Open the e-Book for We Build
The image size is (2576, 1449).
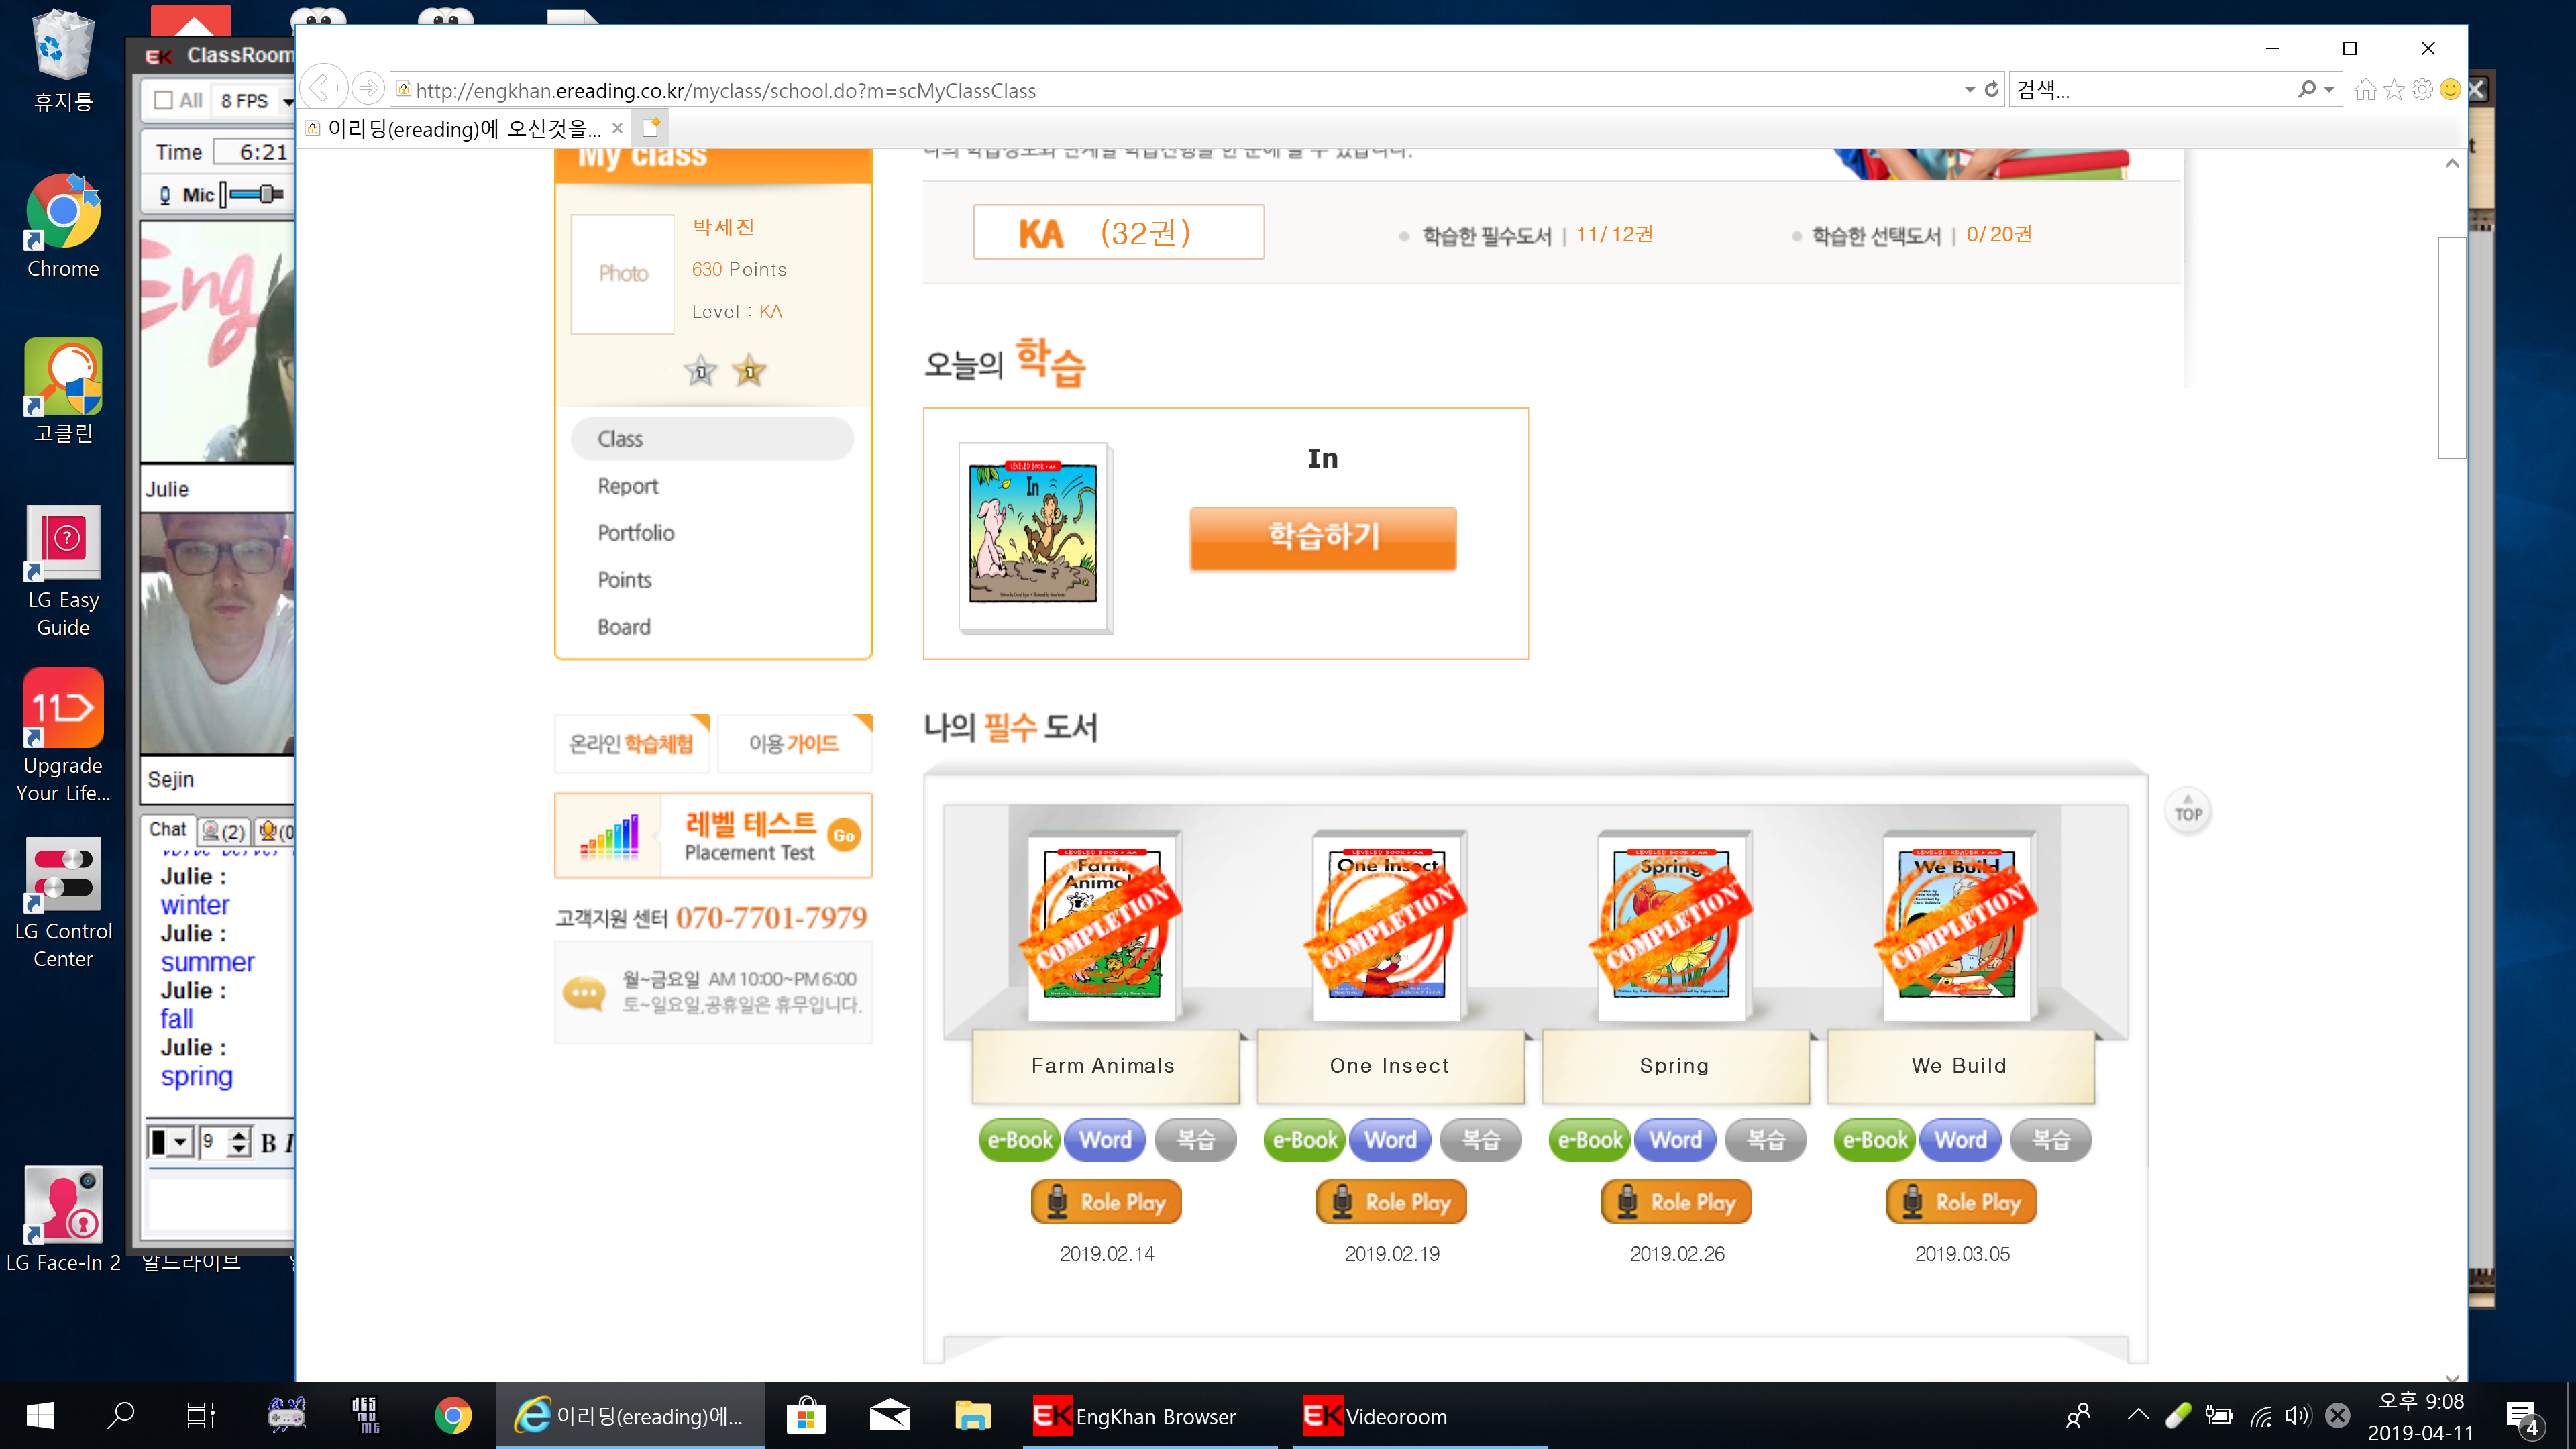1874,1140
